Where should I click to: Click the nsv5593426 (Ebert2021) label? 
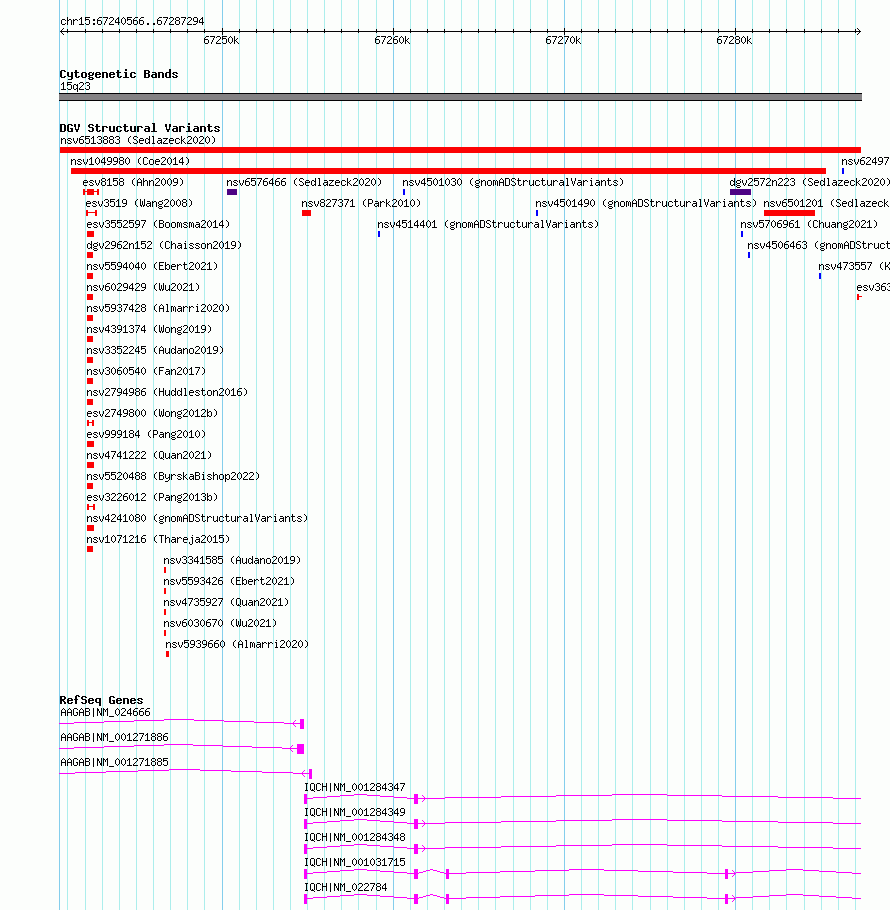click(x=229, y=581)
